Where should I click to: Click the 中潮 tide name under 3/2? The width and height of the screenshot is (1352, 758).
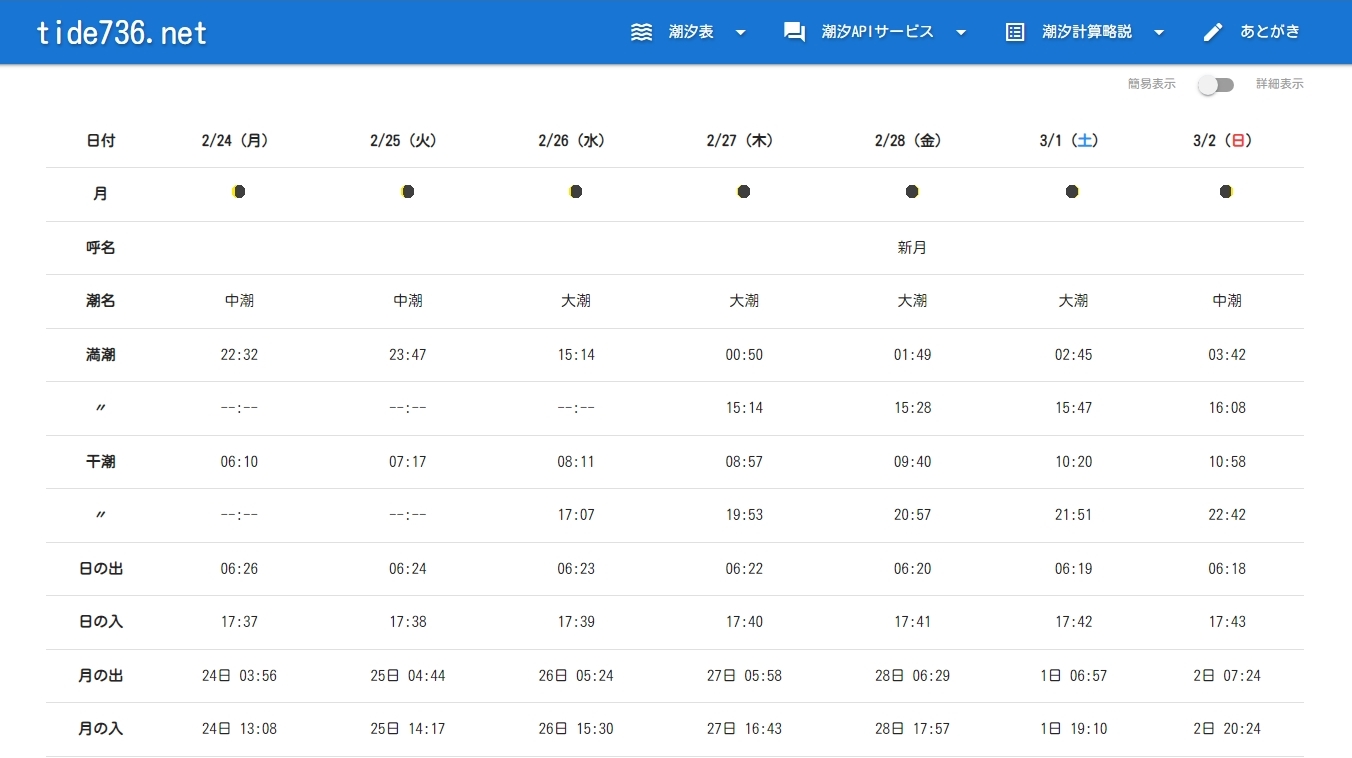pyautogui.click(x=1227, y=301)
